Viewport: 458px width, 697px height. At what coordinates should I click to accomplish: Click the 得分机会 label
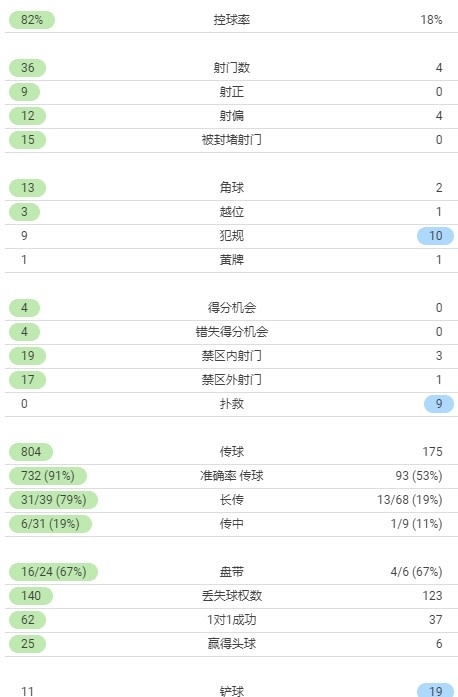coord(232,308)
